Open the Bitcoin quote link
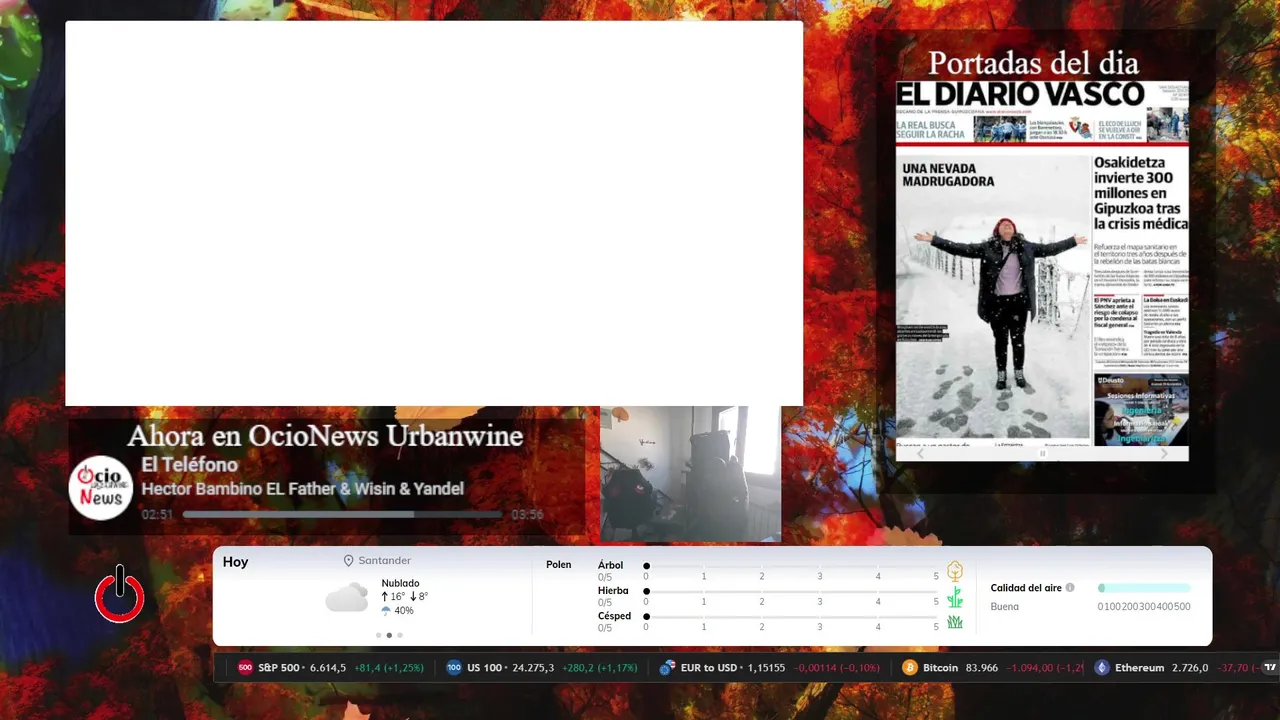The image size is (1280, 720). pyautogui.click(x=992, y=668)
